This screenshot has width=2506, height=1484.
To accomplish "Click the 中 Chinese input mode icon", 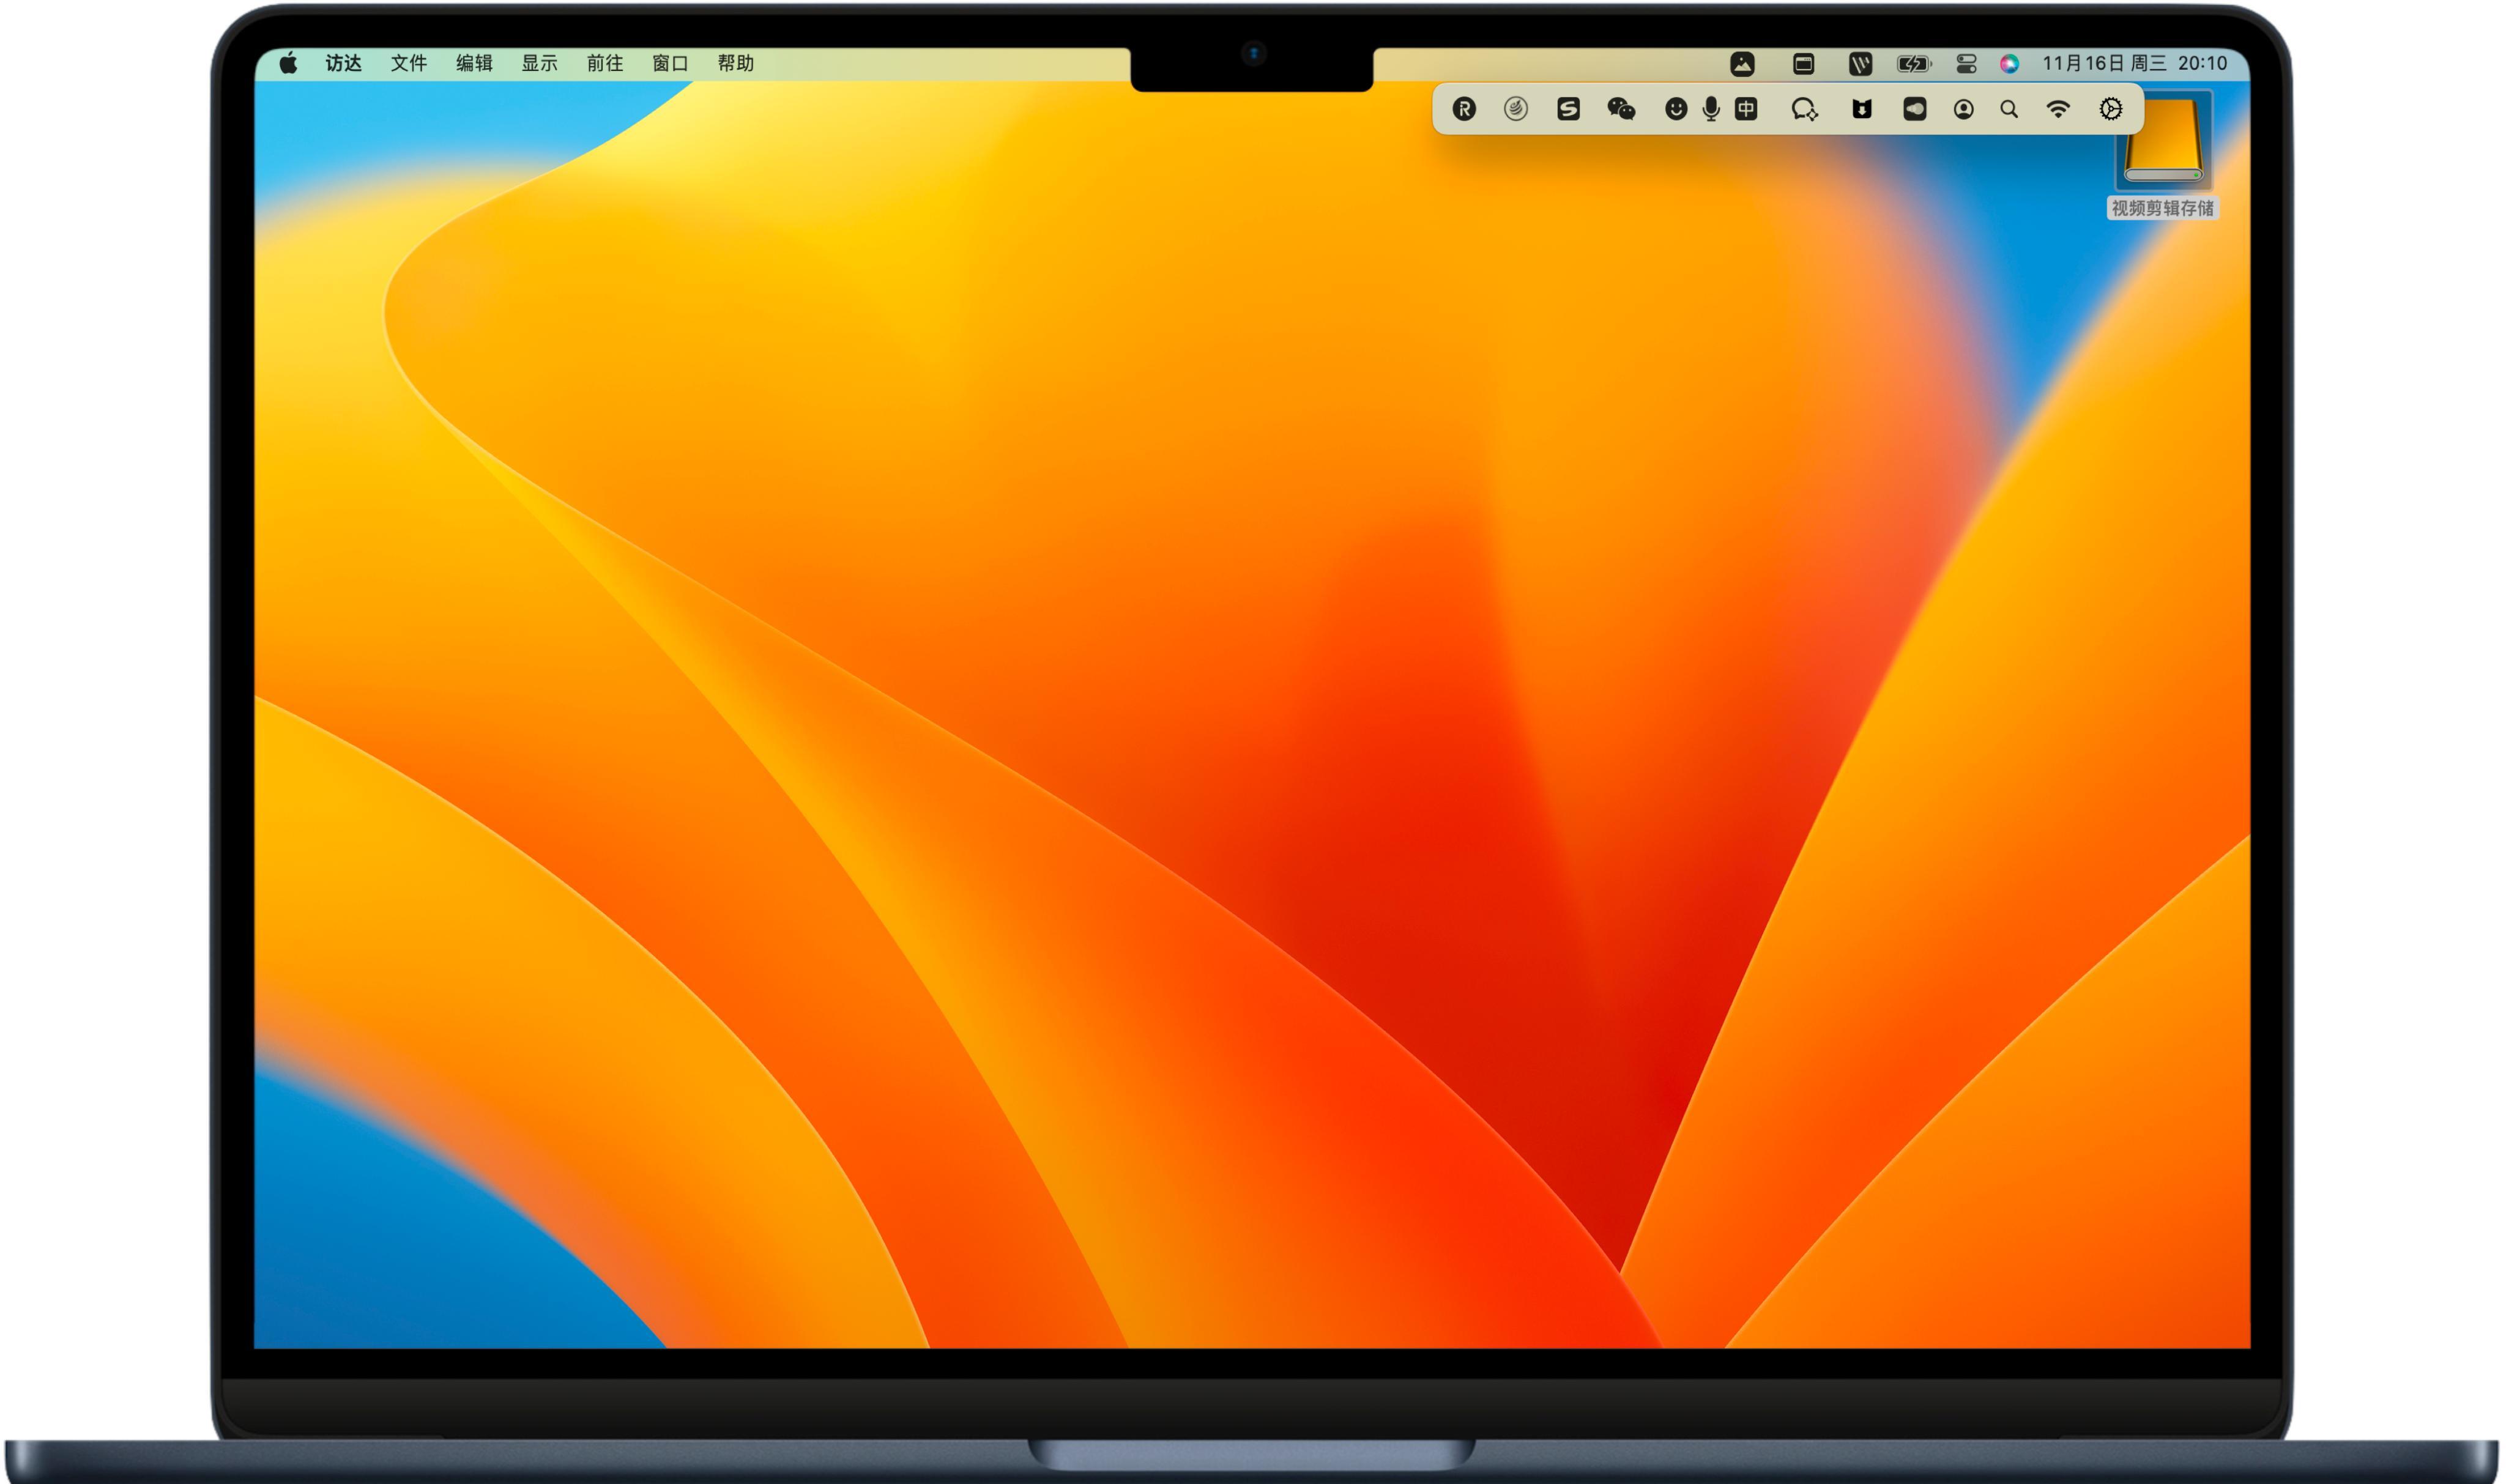I will (x=1746, y=109).
